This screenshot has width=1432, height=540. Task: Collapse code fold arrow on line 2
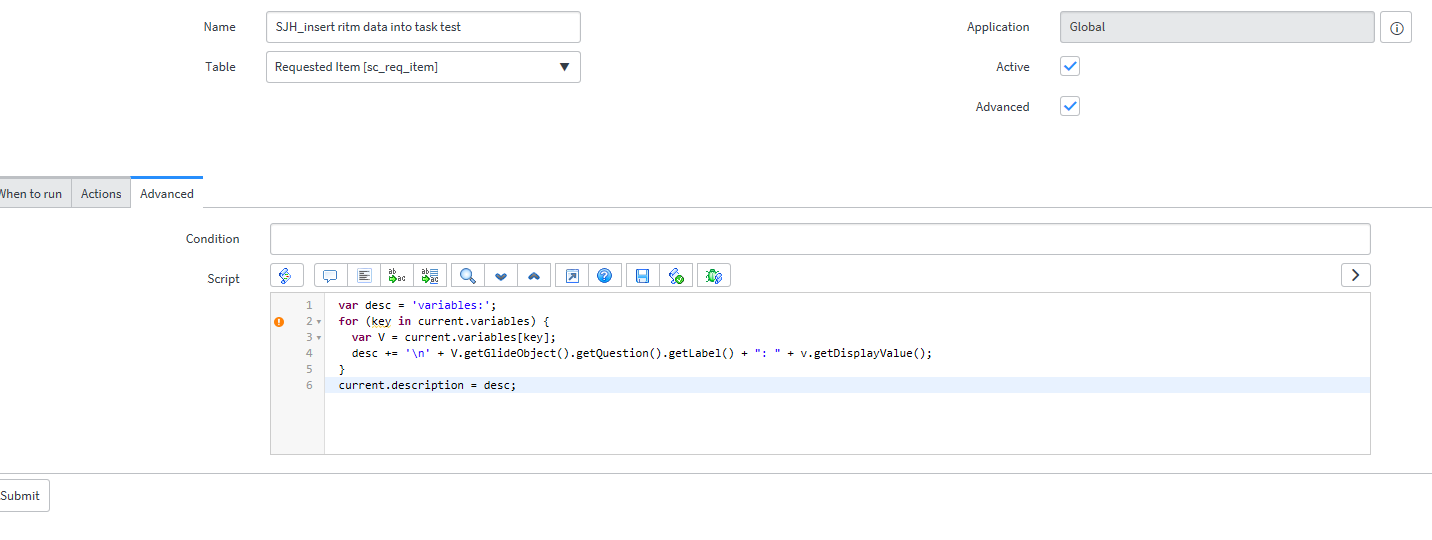319,322
